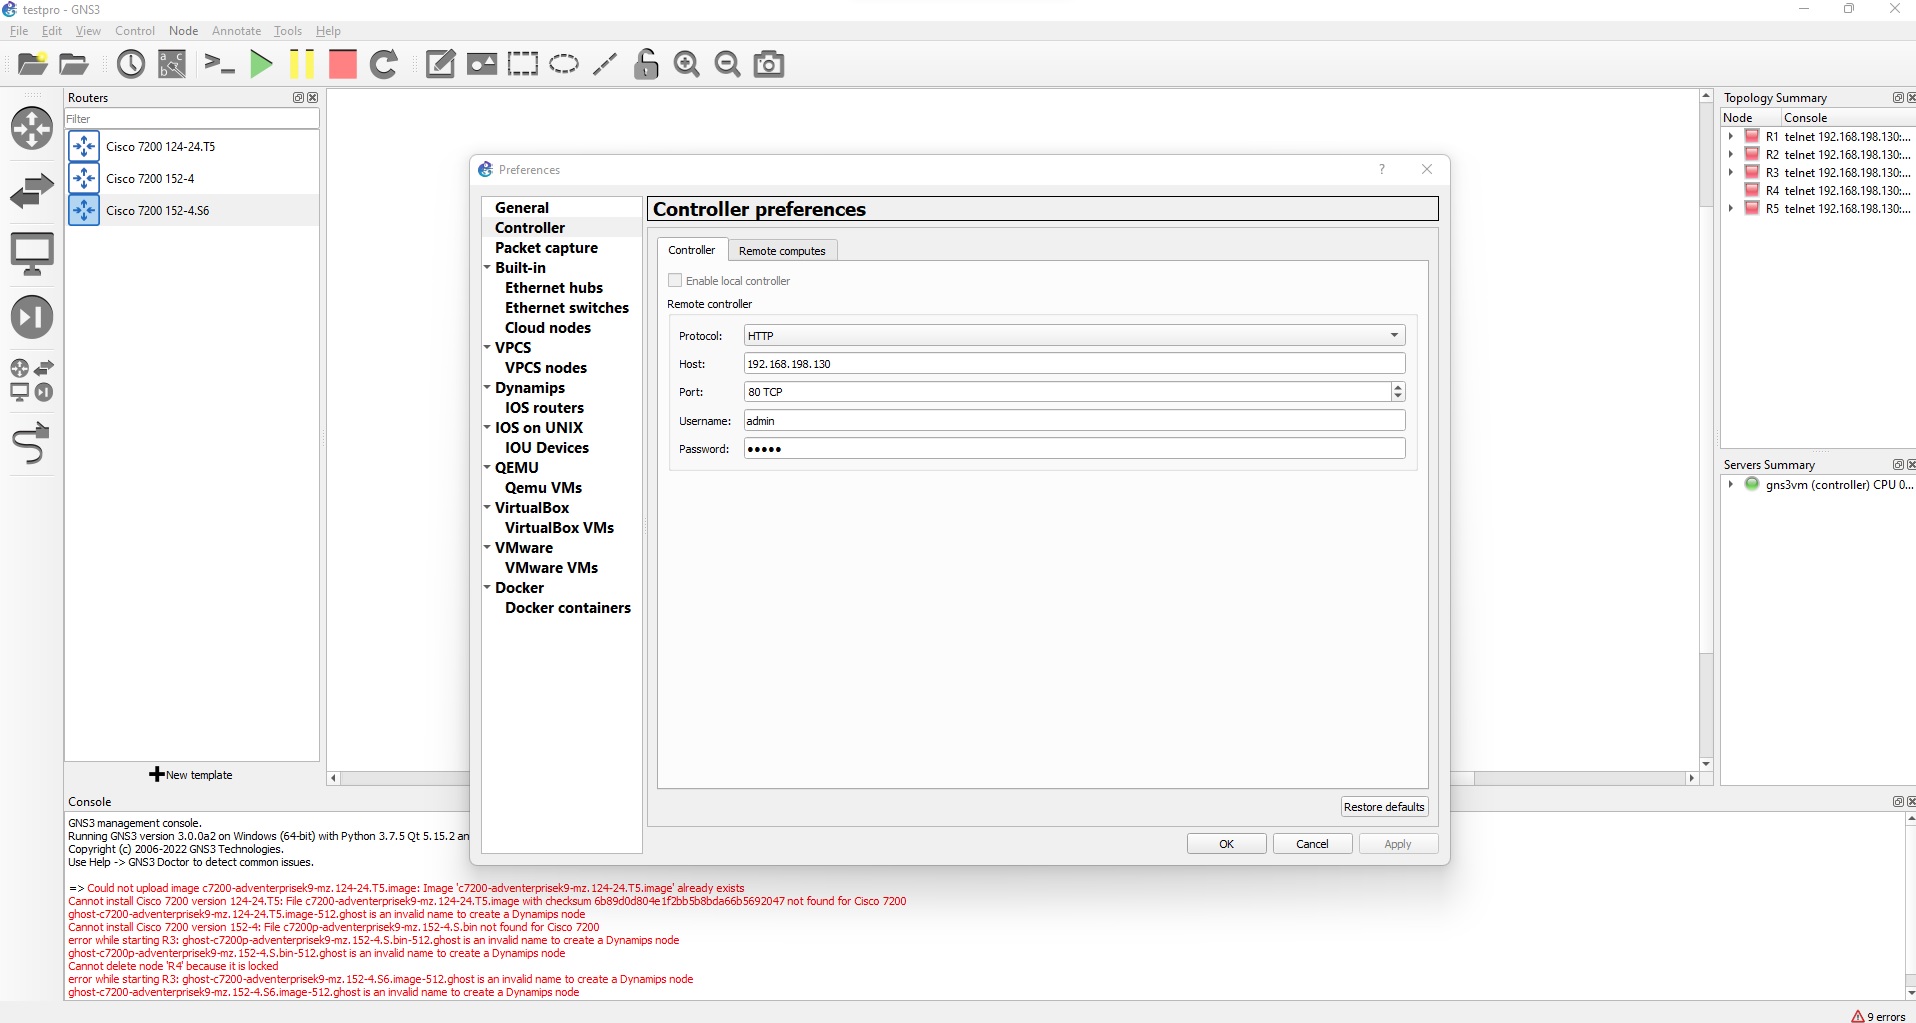Select draw line tool
The image size is (1916, 1023).
605,64
